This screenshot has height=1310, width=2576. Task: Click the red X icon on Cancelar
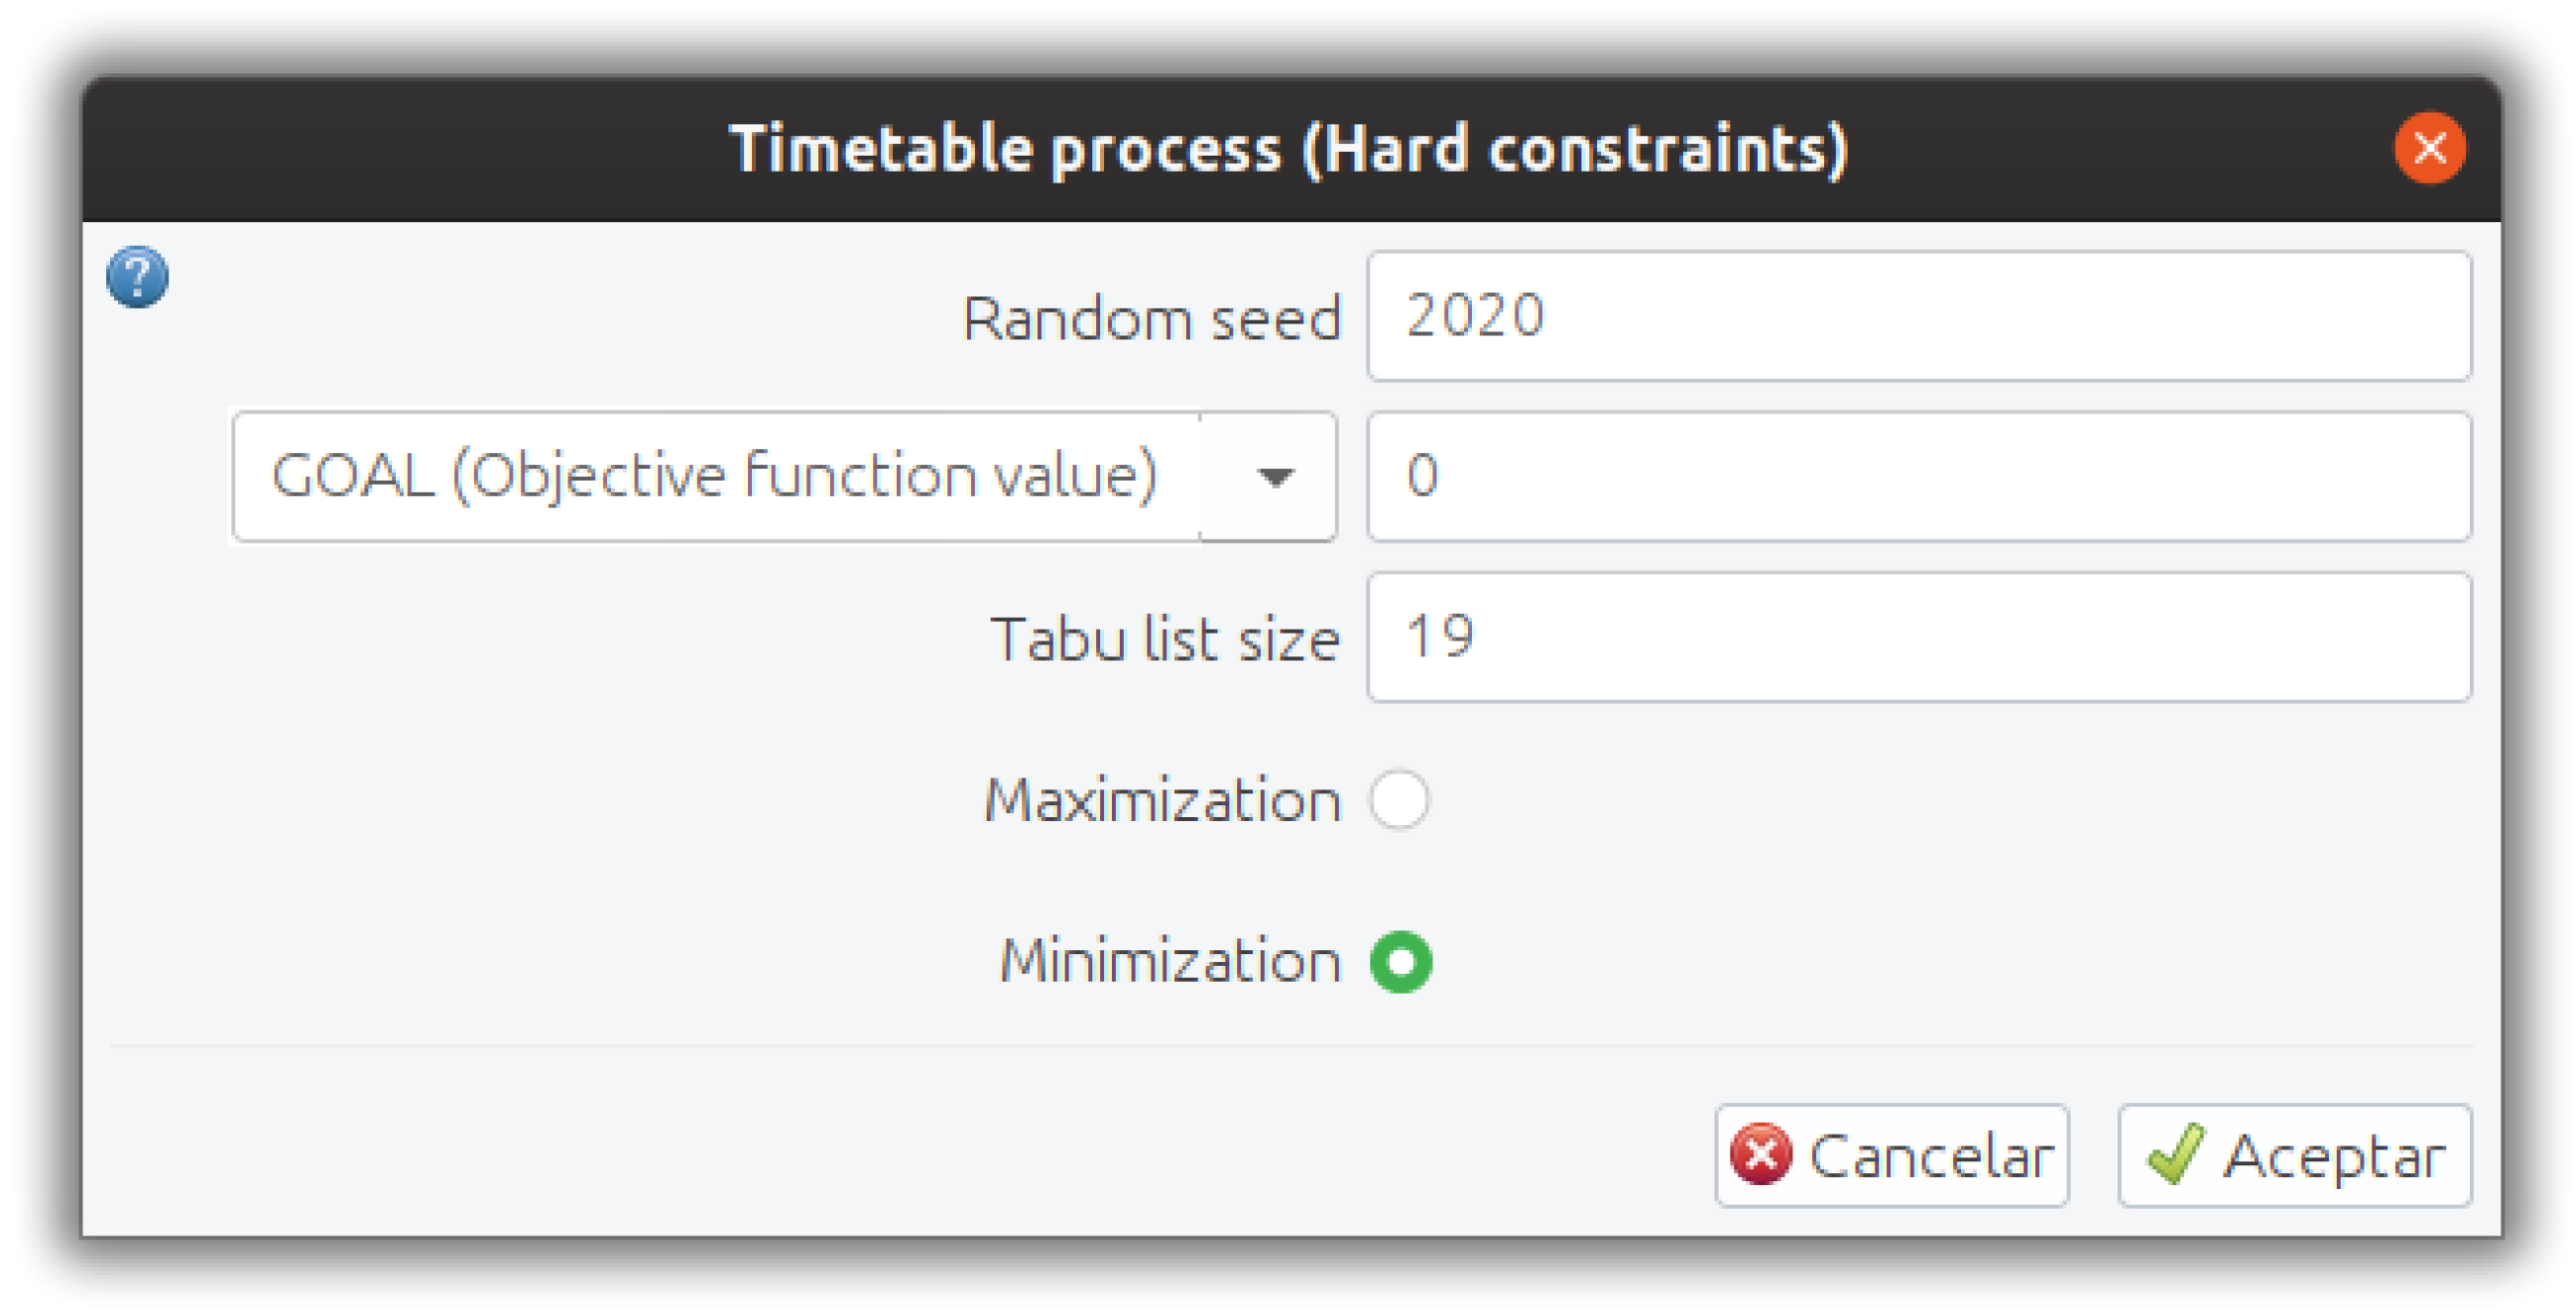pyautogui.click(x=1760, y=1155)
